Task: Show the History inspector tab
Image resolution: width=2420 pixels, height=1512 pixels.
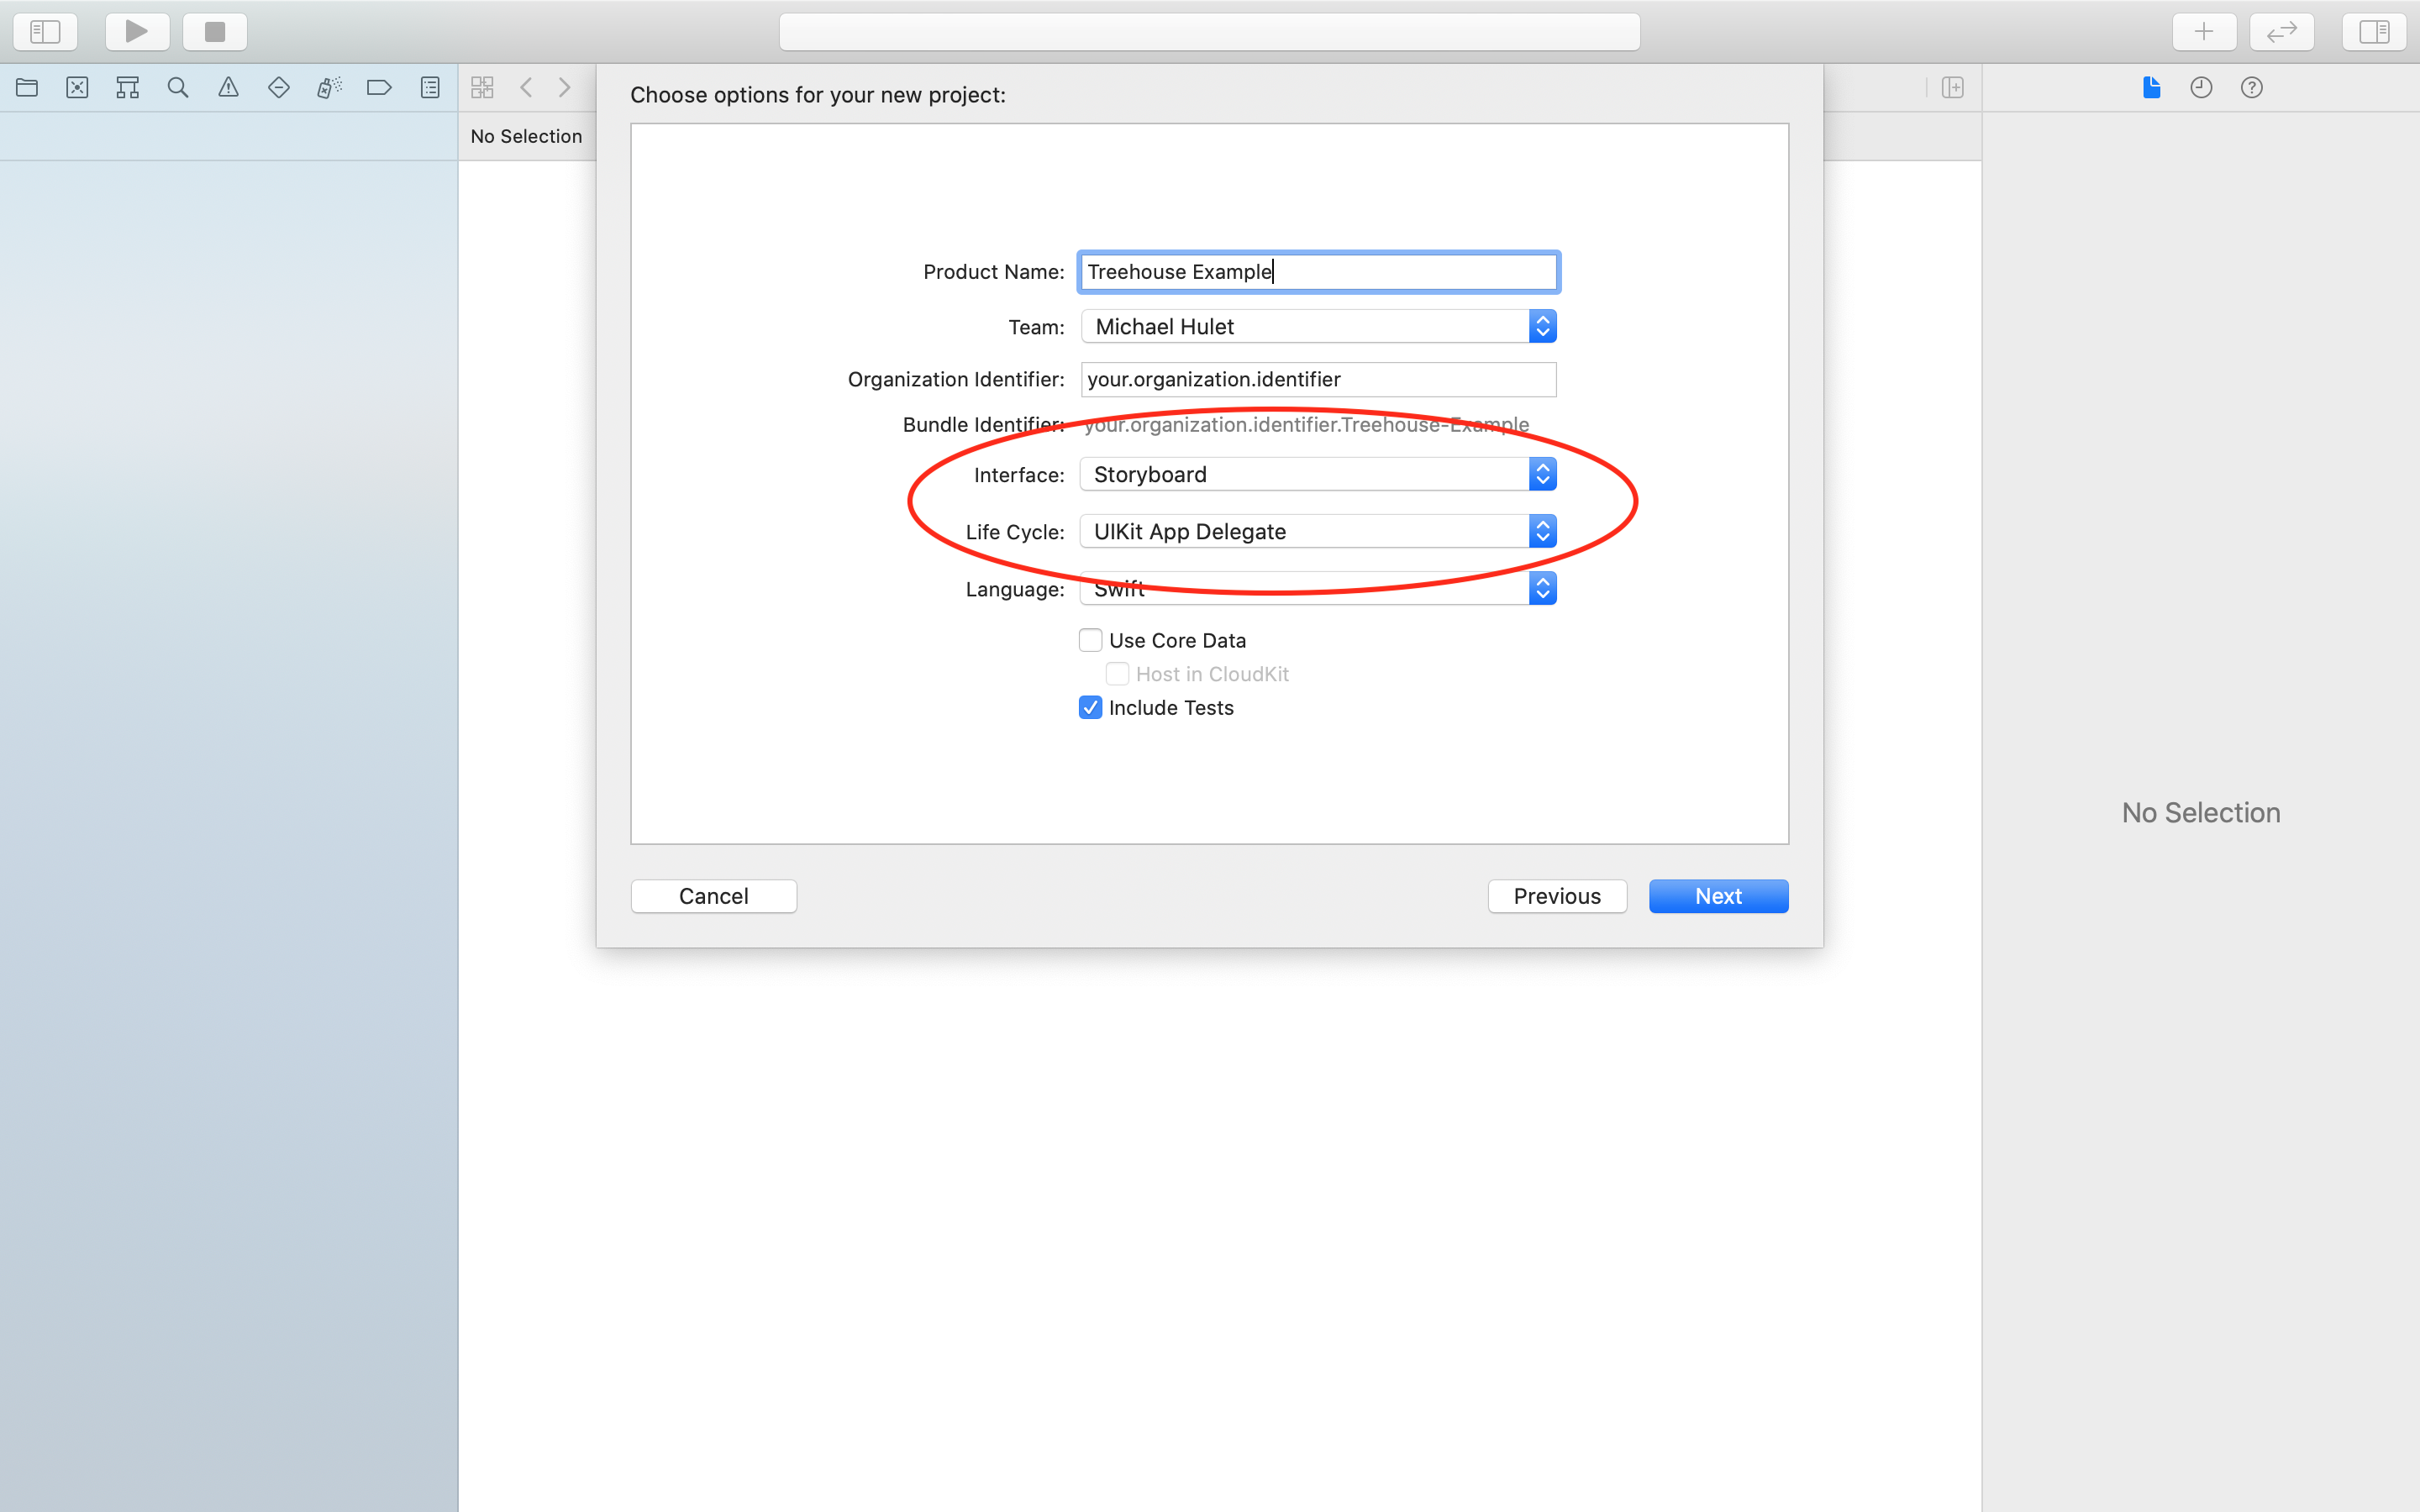Action: [x=2201, y=88]
